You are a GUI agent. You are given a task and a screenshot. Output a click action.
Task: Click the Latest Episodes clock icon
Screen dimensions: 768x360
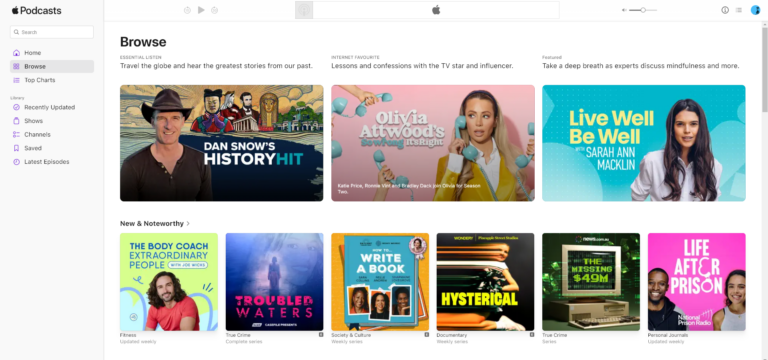pos(16,162)
